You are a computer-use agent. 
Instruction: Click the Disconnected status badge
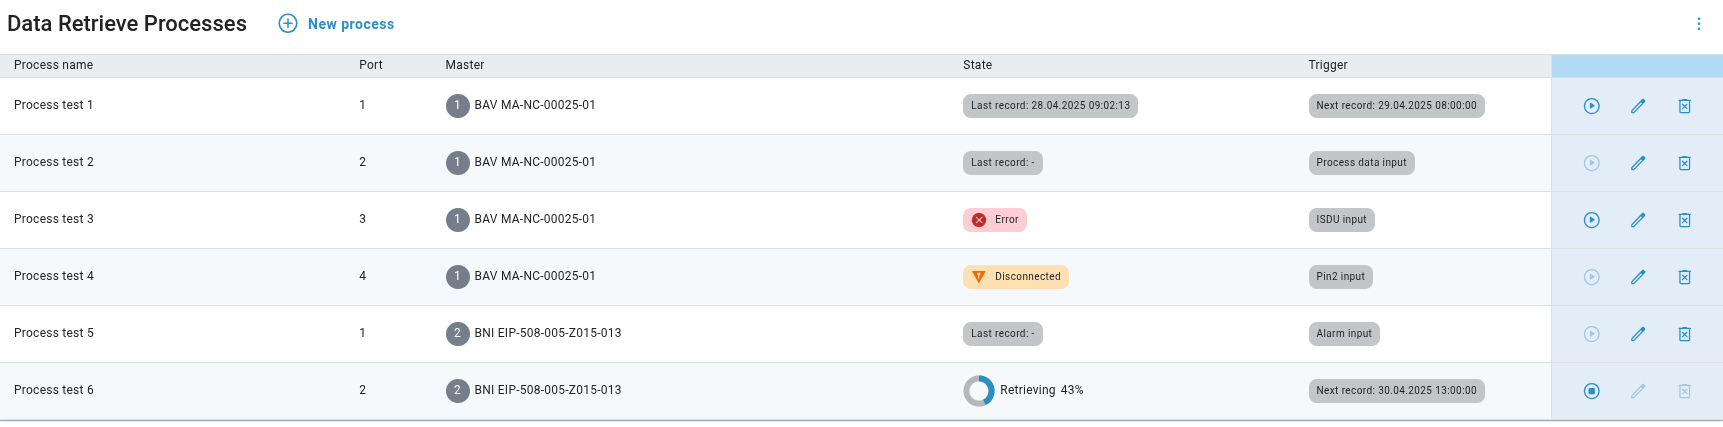point(1015,277)
